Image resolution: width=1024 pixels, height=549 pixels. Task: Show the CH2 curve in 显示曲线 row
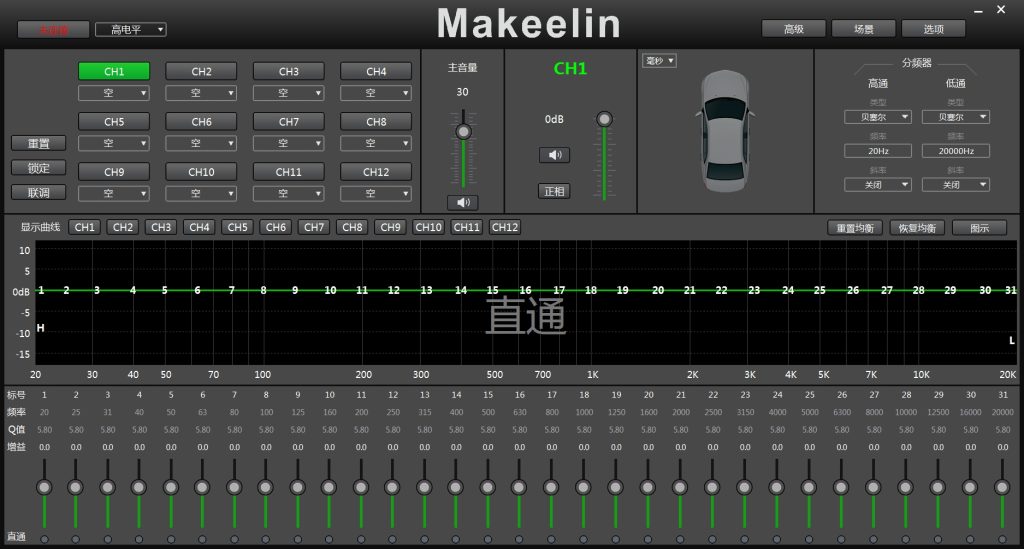coord(123,227)
